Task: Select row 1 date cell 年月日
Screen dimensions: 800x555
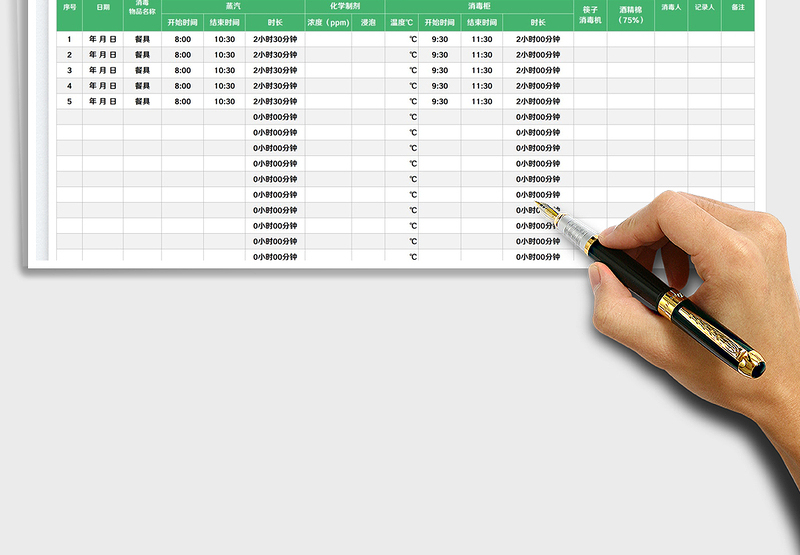Action: click(x=103, y=40)
